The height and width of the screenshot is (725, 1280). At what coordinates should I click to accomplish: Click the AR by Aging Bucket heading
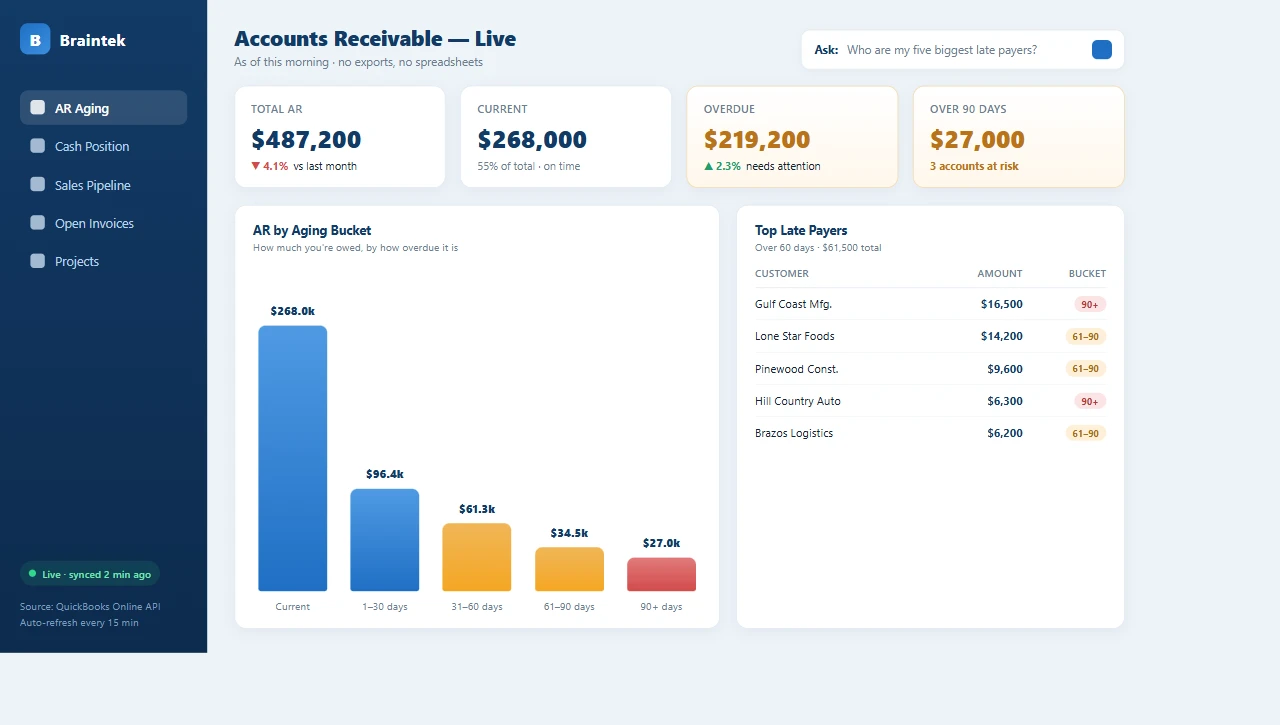[x=312, y=230]
